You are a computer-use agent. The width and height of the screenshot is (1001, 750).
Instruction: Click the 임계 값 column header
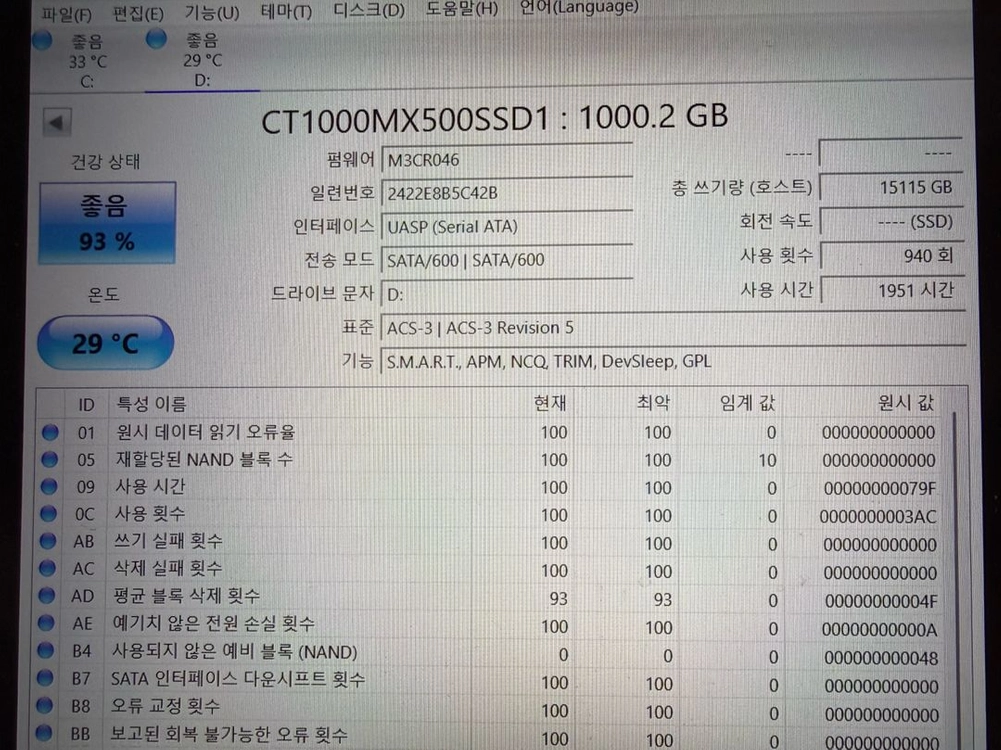click(x=747, y=403)
